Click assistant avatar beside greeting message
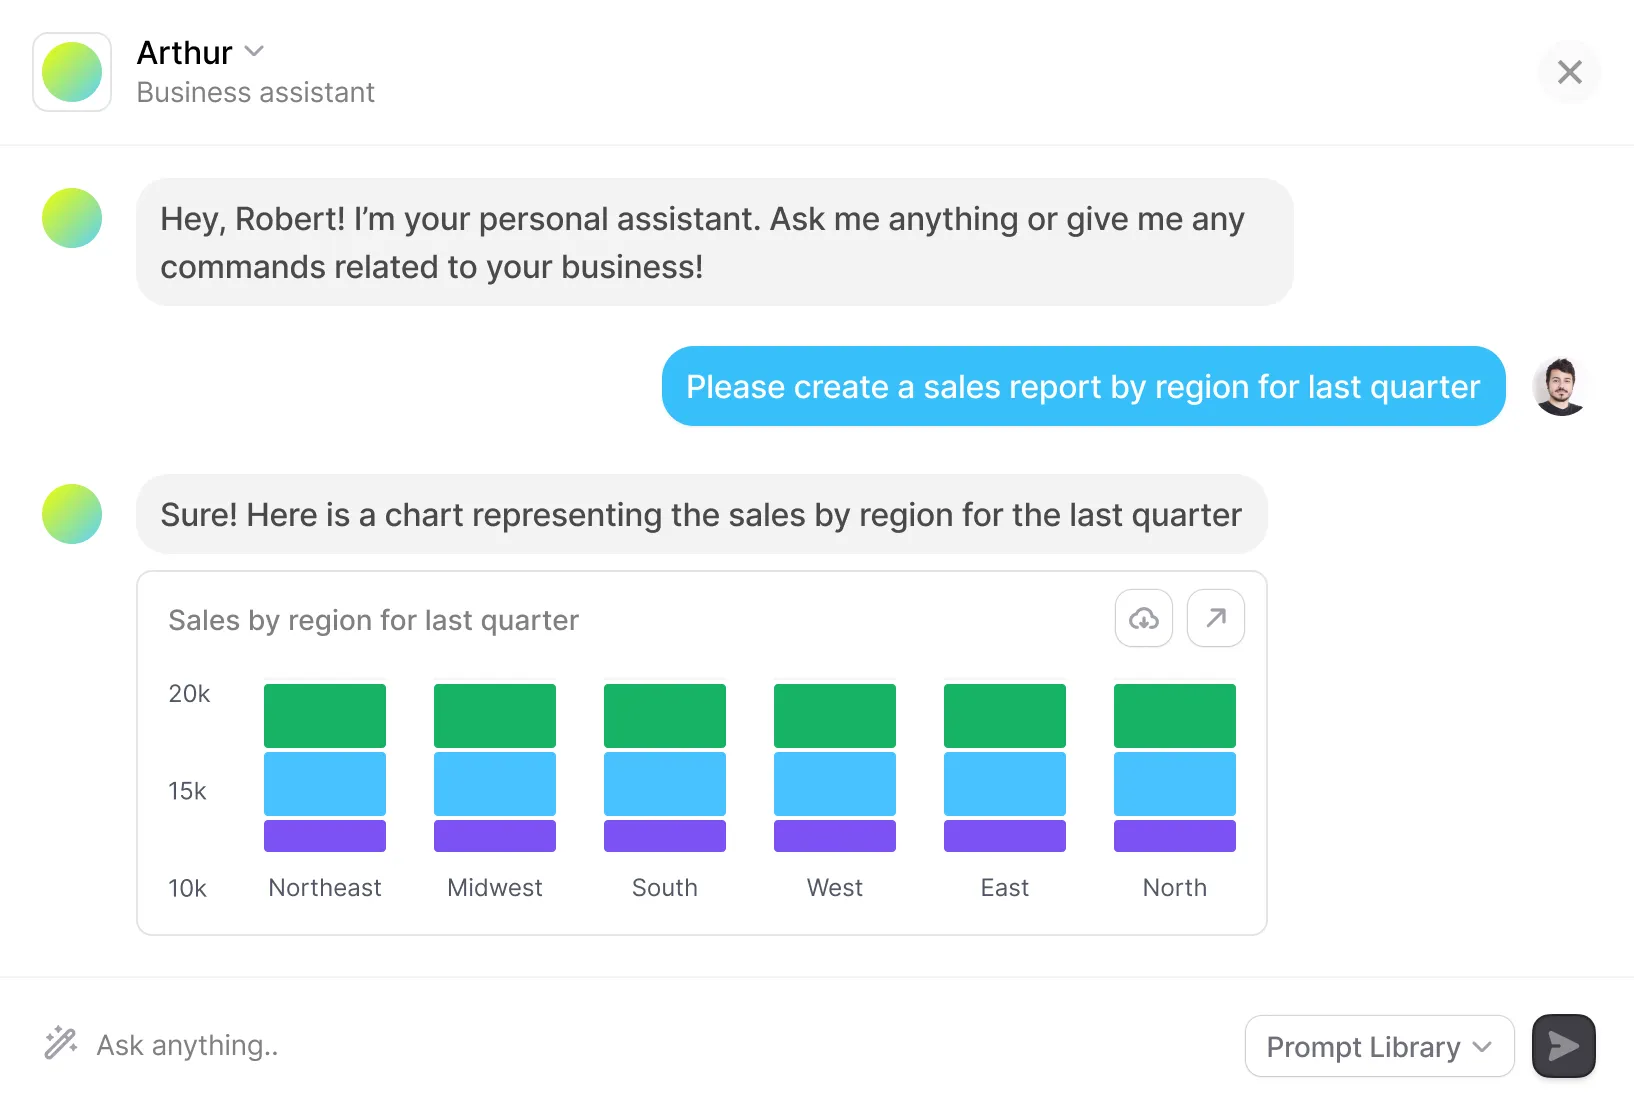1634x1114 pixels. coord(72,218)
